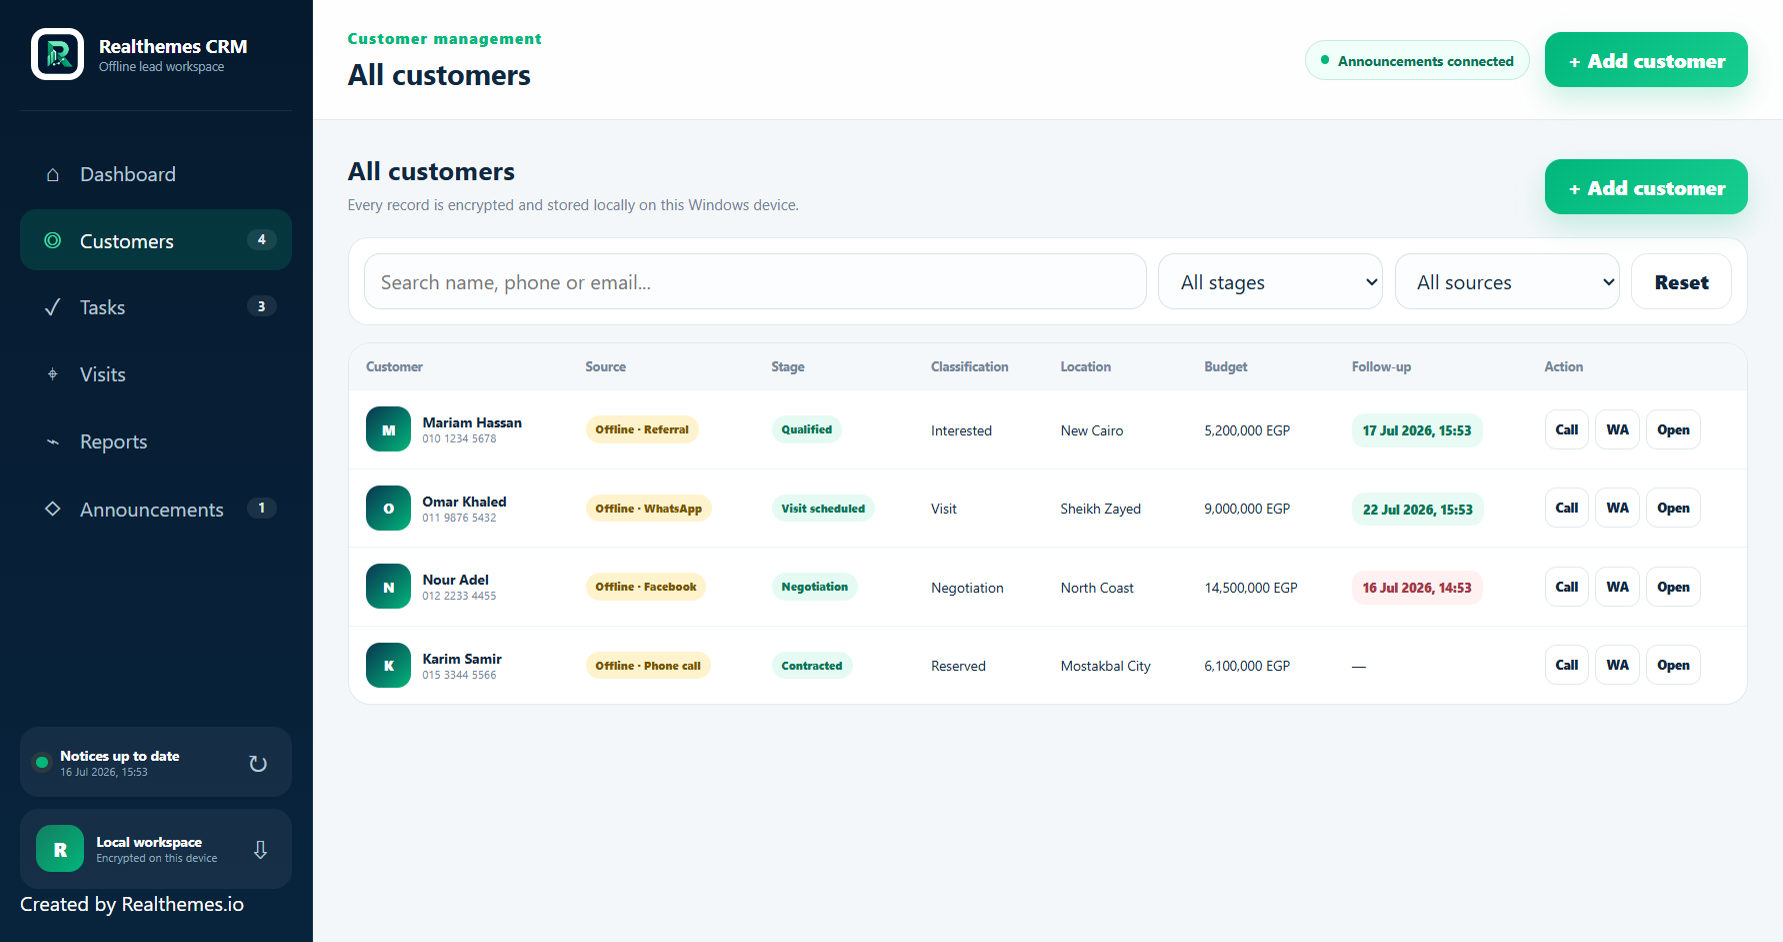Click Karim Samir's K avatar
The height and width of the screenshot is (942, 1783).
[x=389, y=665]
